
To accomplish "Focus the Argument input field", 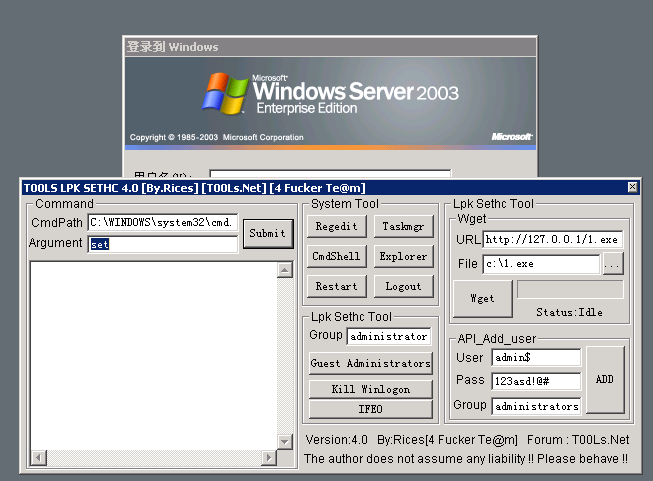I will [x=162, y=244].
